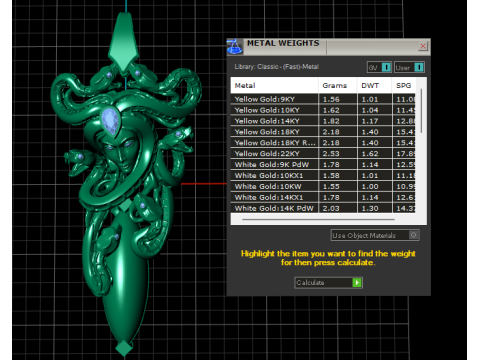
Task: Click the green arrow on Calculate
Action: [x=357, y=283]
